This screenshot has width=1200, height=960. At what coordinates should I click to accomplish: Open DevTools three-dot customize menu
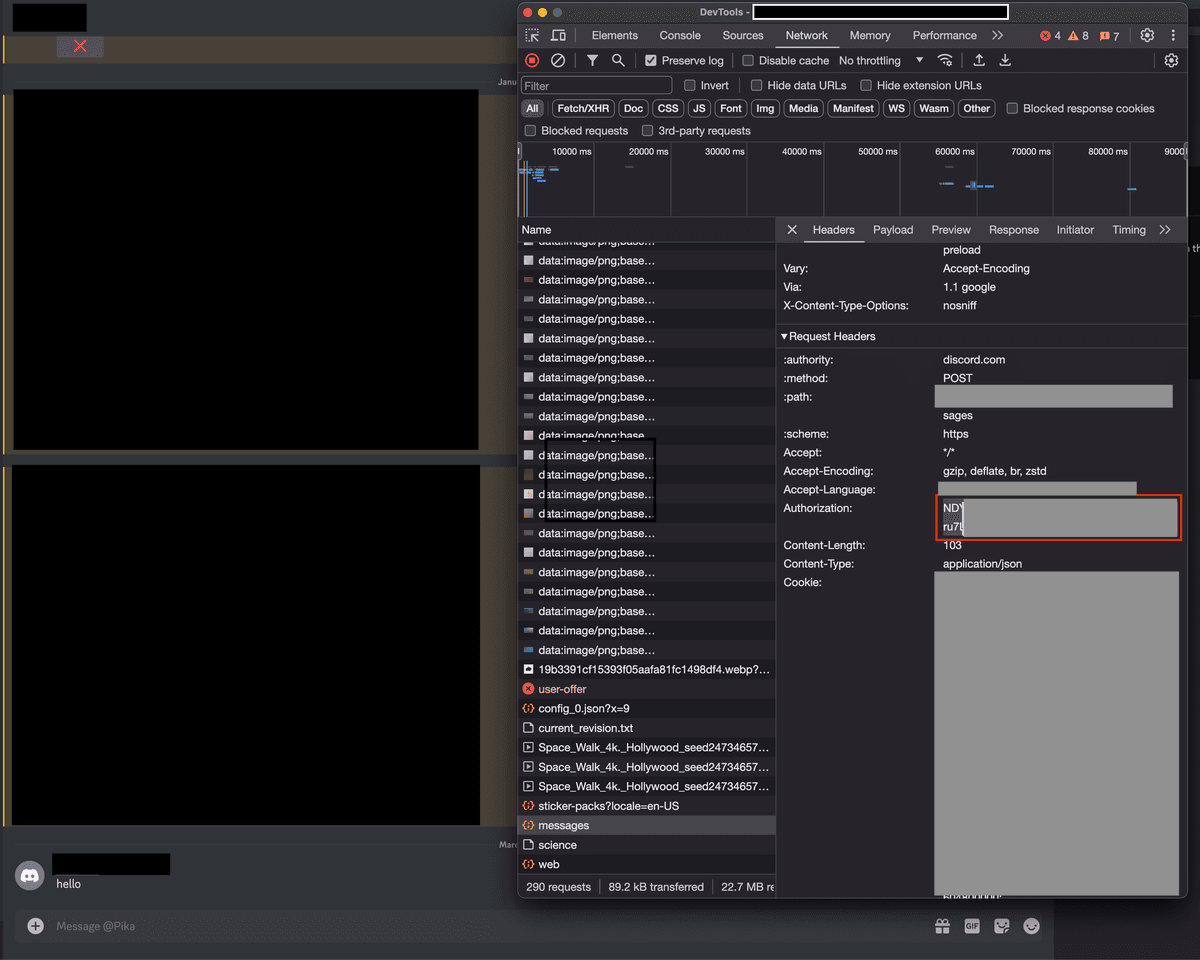click(x=1173, y=35)
